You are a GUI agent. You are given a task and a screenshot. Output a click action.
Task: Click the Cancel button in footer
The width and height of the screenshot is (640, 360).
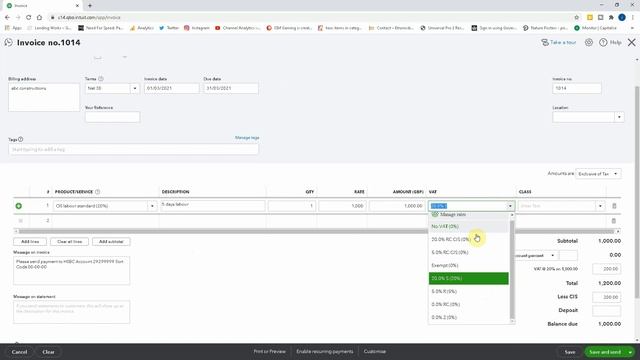point(19,352)
